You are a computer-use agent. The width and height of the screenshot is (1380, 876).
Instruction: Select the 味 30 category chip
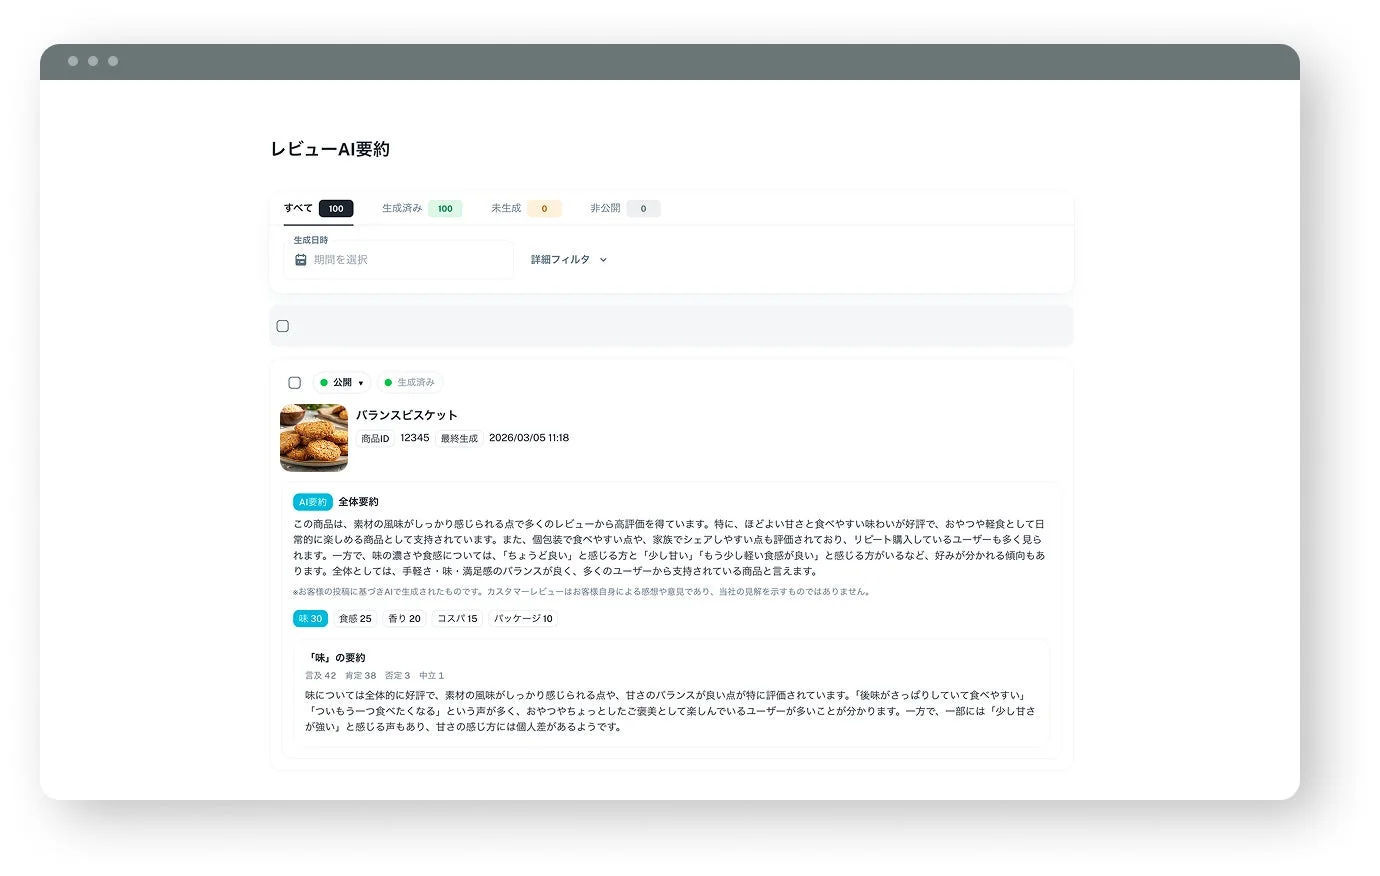(x=310, y=618)
